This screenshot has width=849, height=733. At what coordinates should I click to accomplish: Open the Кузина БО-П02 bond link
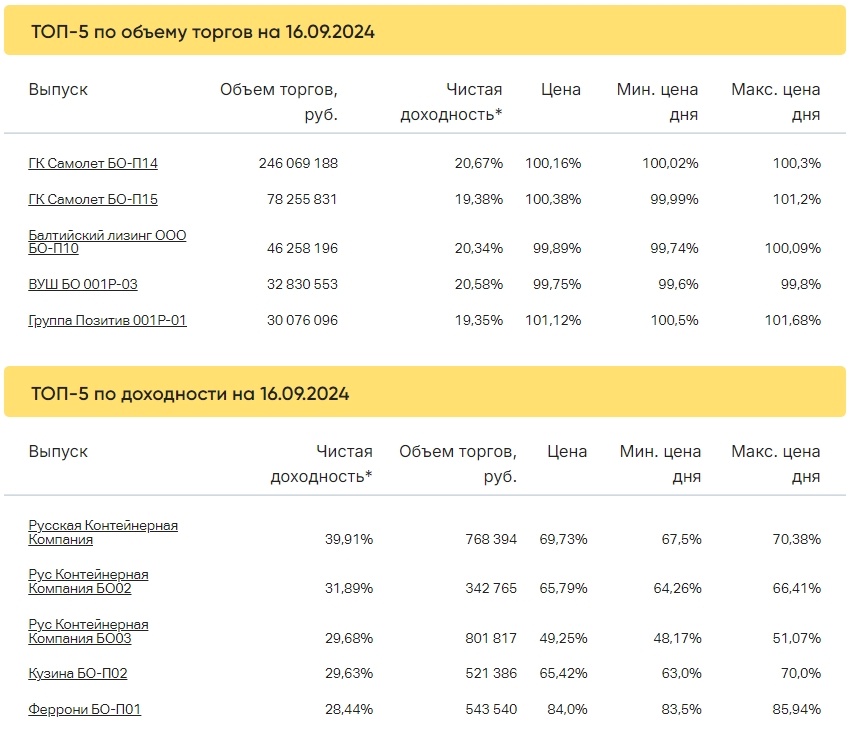point(77,673)
